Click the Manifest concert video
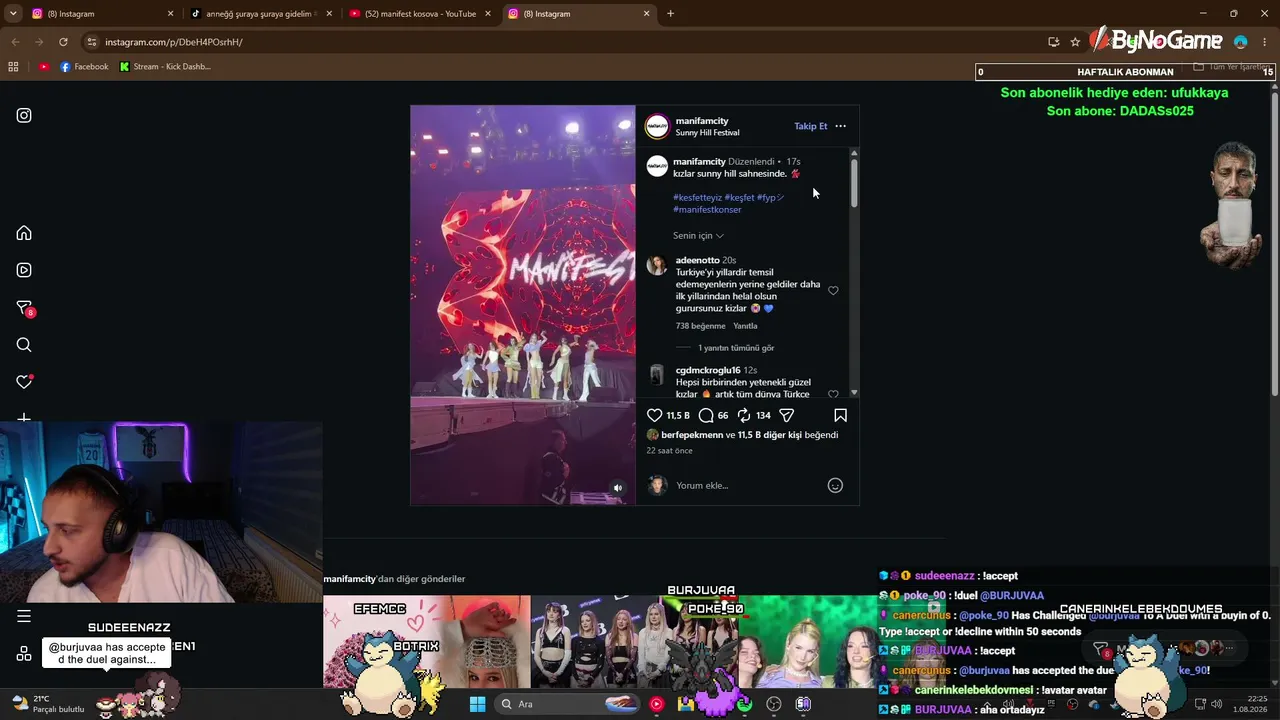Image resolution: width=1280 pixels, height=720 pixels. [x=523, y=305]
